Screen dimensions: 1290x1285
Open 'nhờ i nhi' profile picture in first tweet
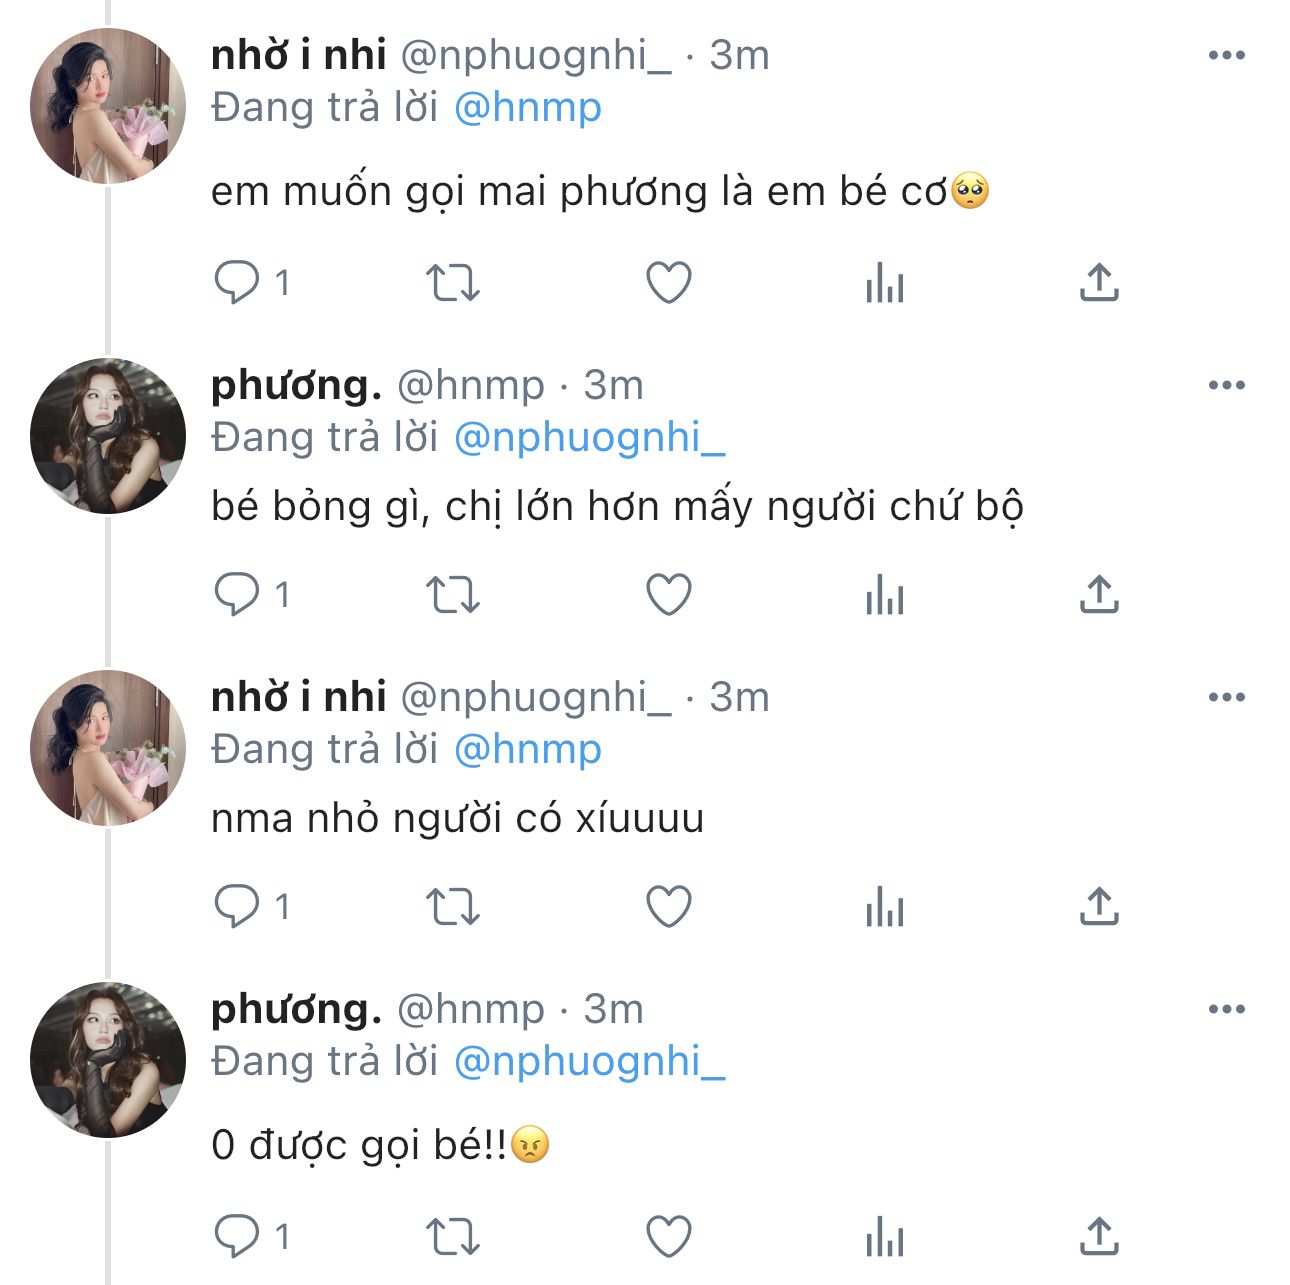108,106
